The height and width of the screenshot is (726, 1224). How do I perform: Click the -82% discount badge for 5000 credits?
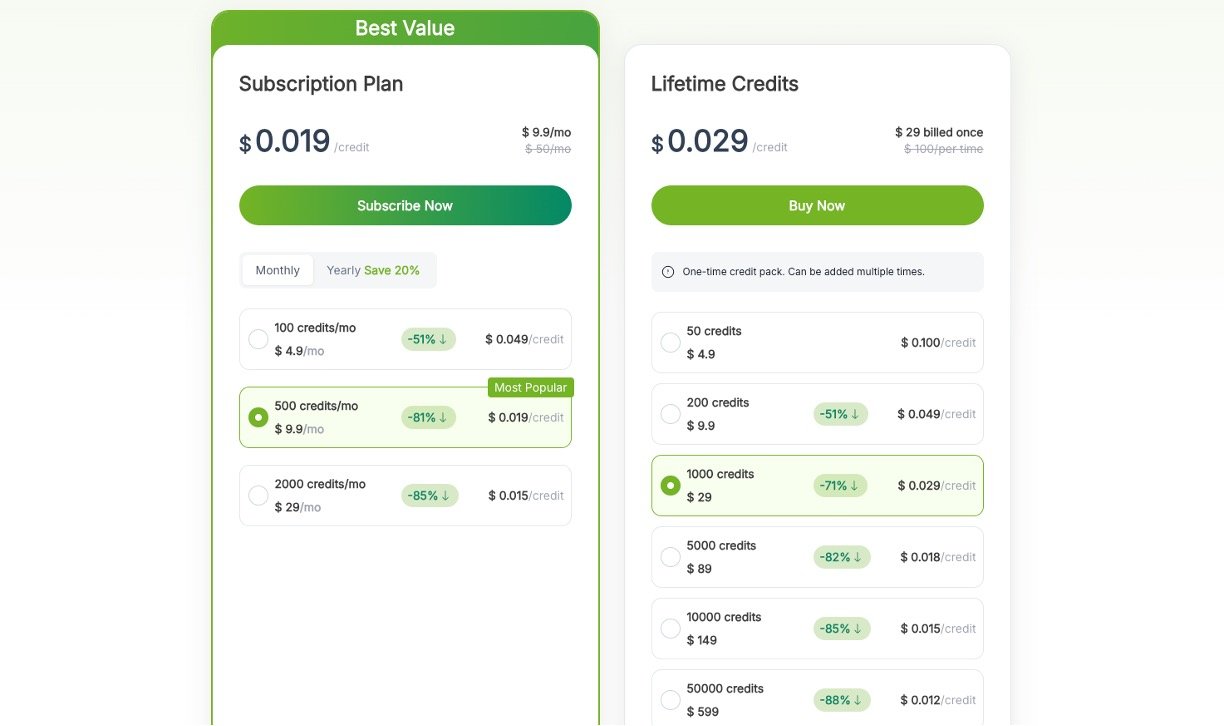pos(841,557)
